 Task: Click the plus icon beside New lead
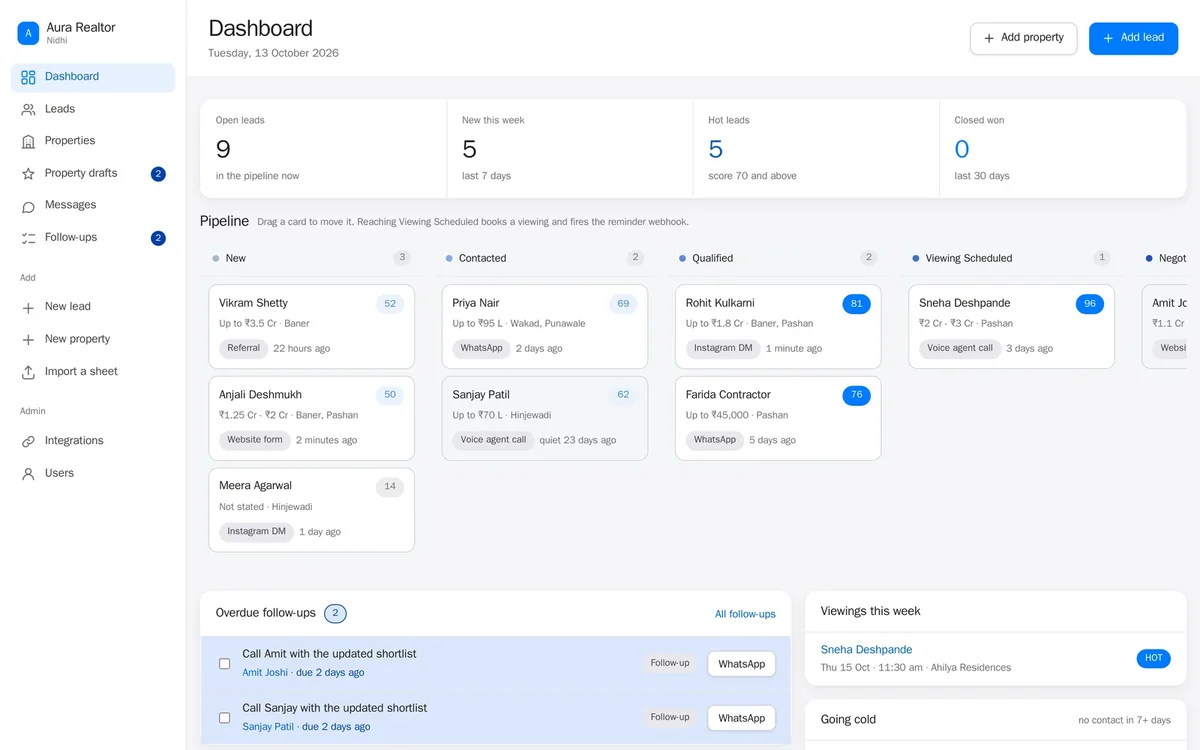pos(28,308)
